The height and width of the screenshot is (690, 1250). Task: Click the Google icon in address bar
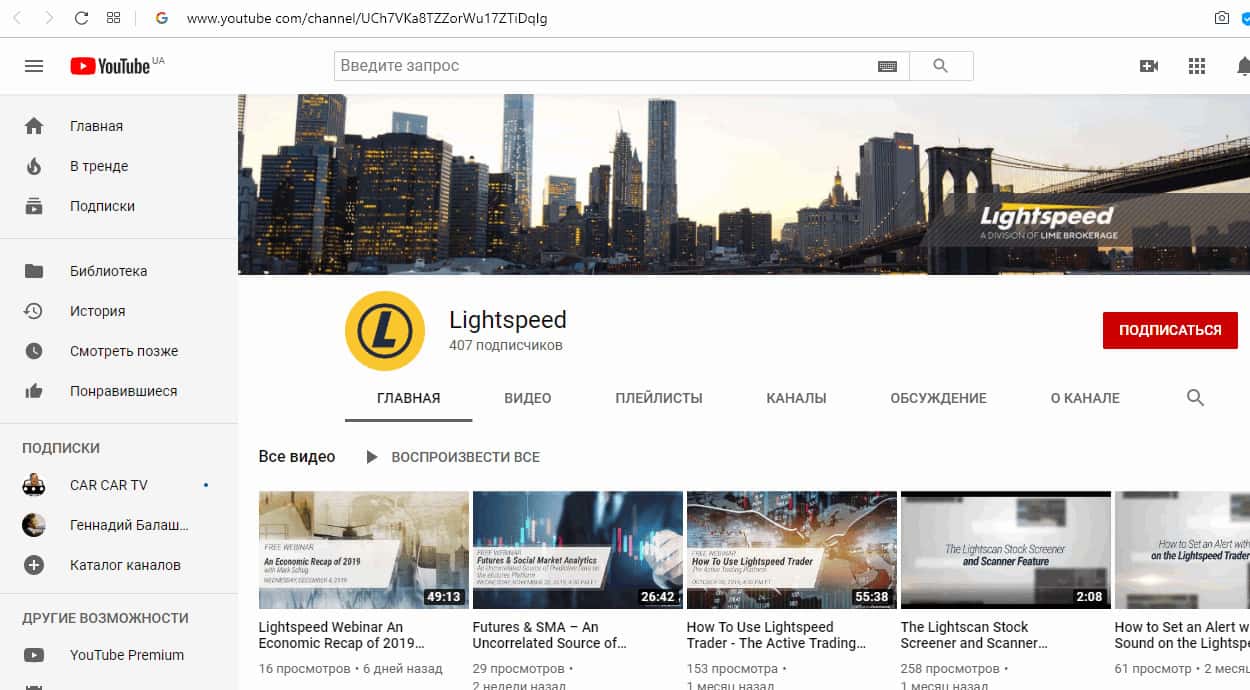[x=162, y=18]
